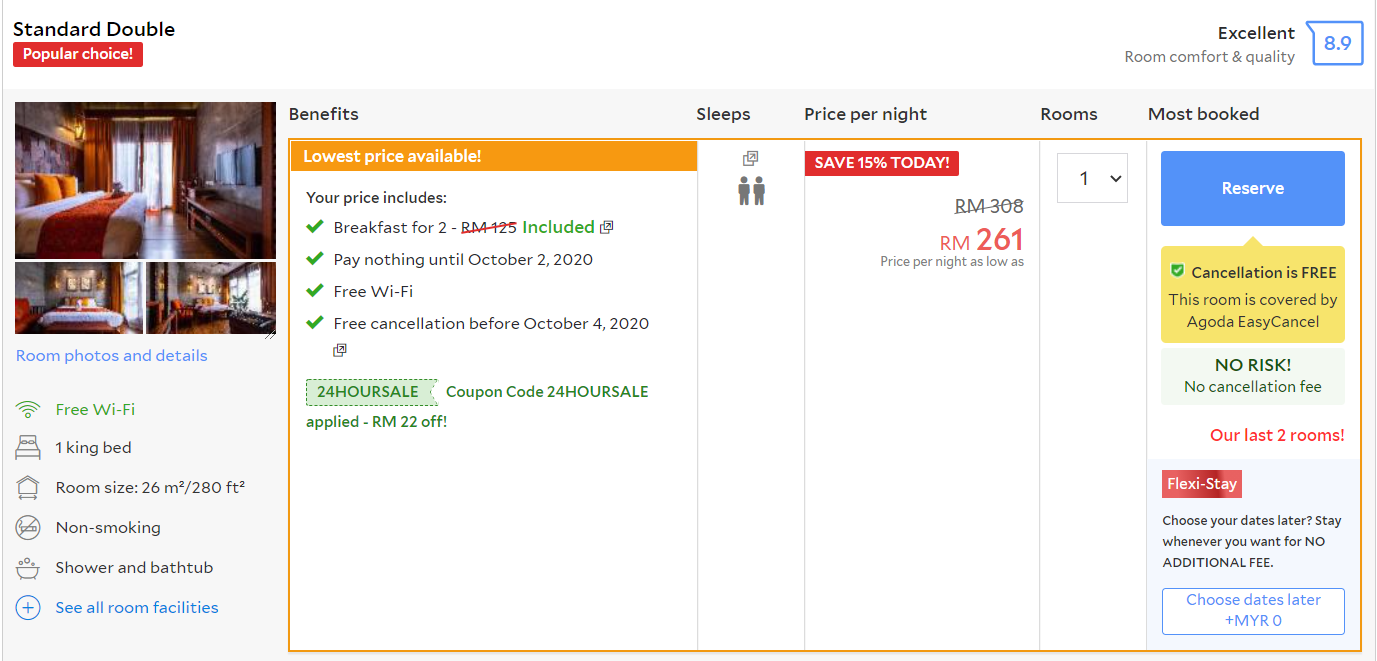Screen dimensions: 1377x661
Task: Click the plus icon beside See all room facilities
Action: pyautogui.click(x=28, y=607)
